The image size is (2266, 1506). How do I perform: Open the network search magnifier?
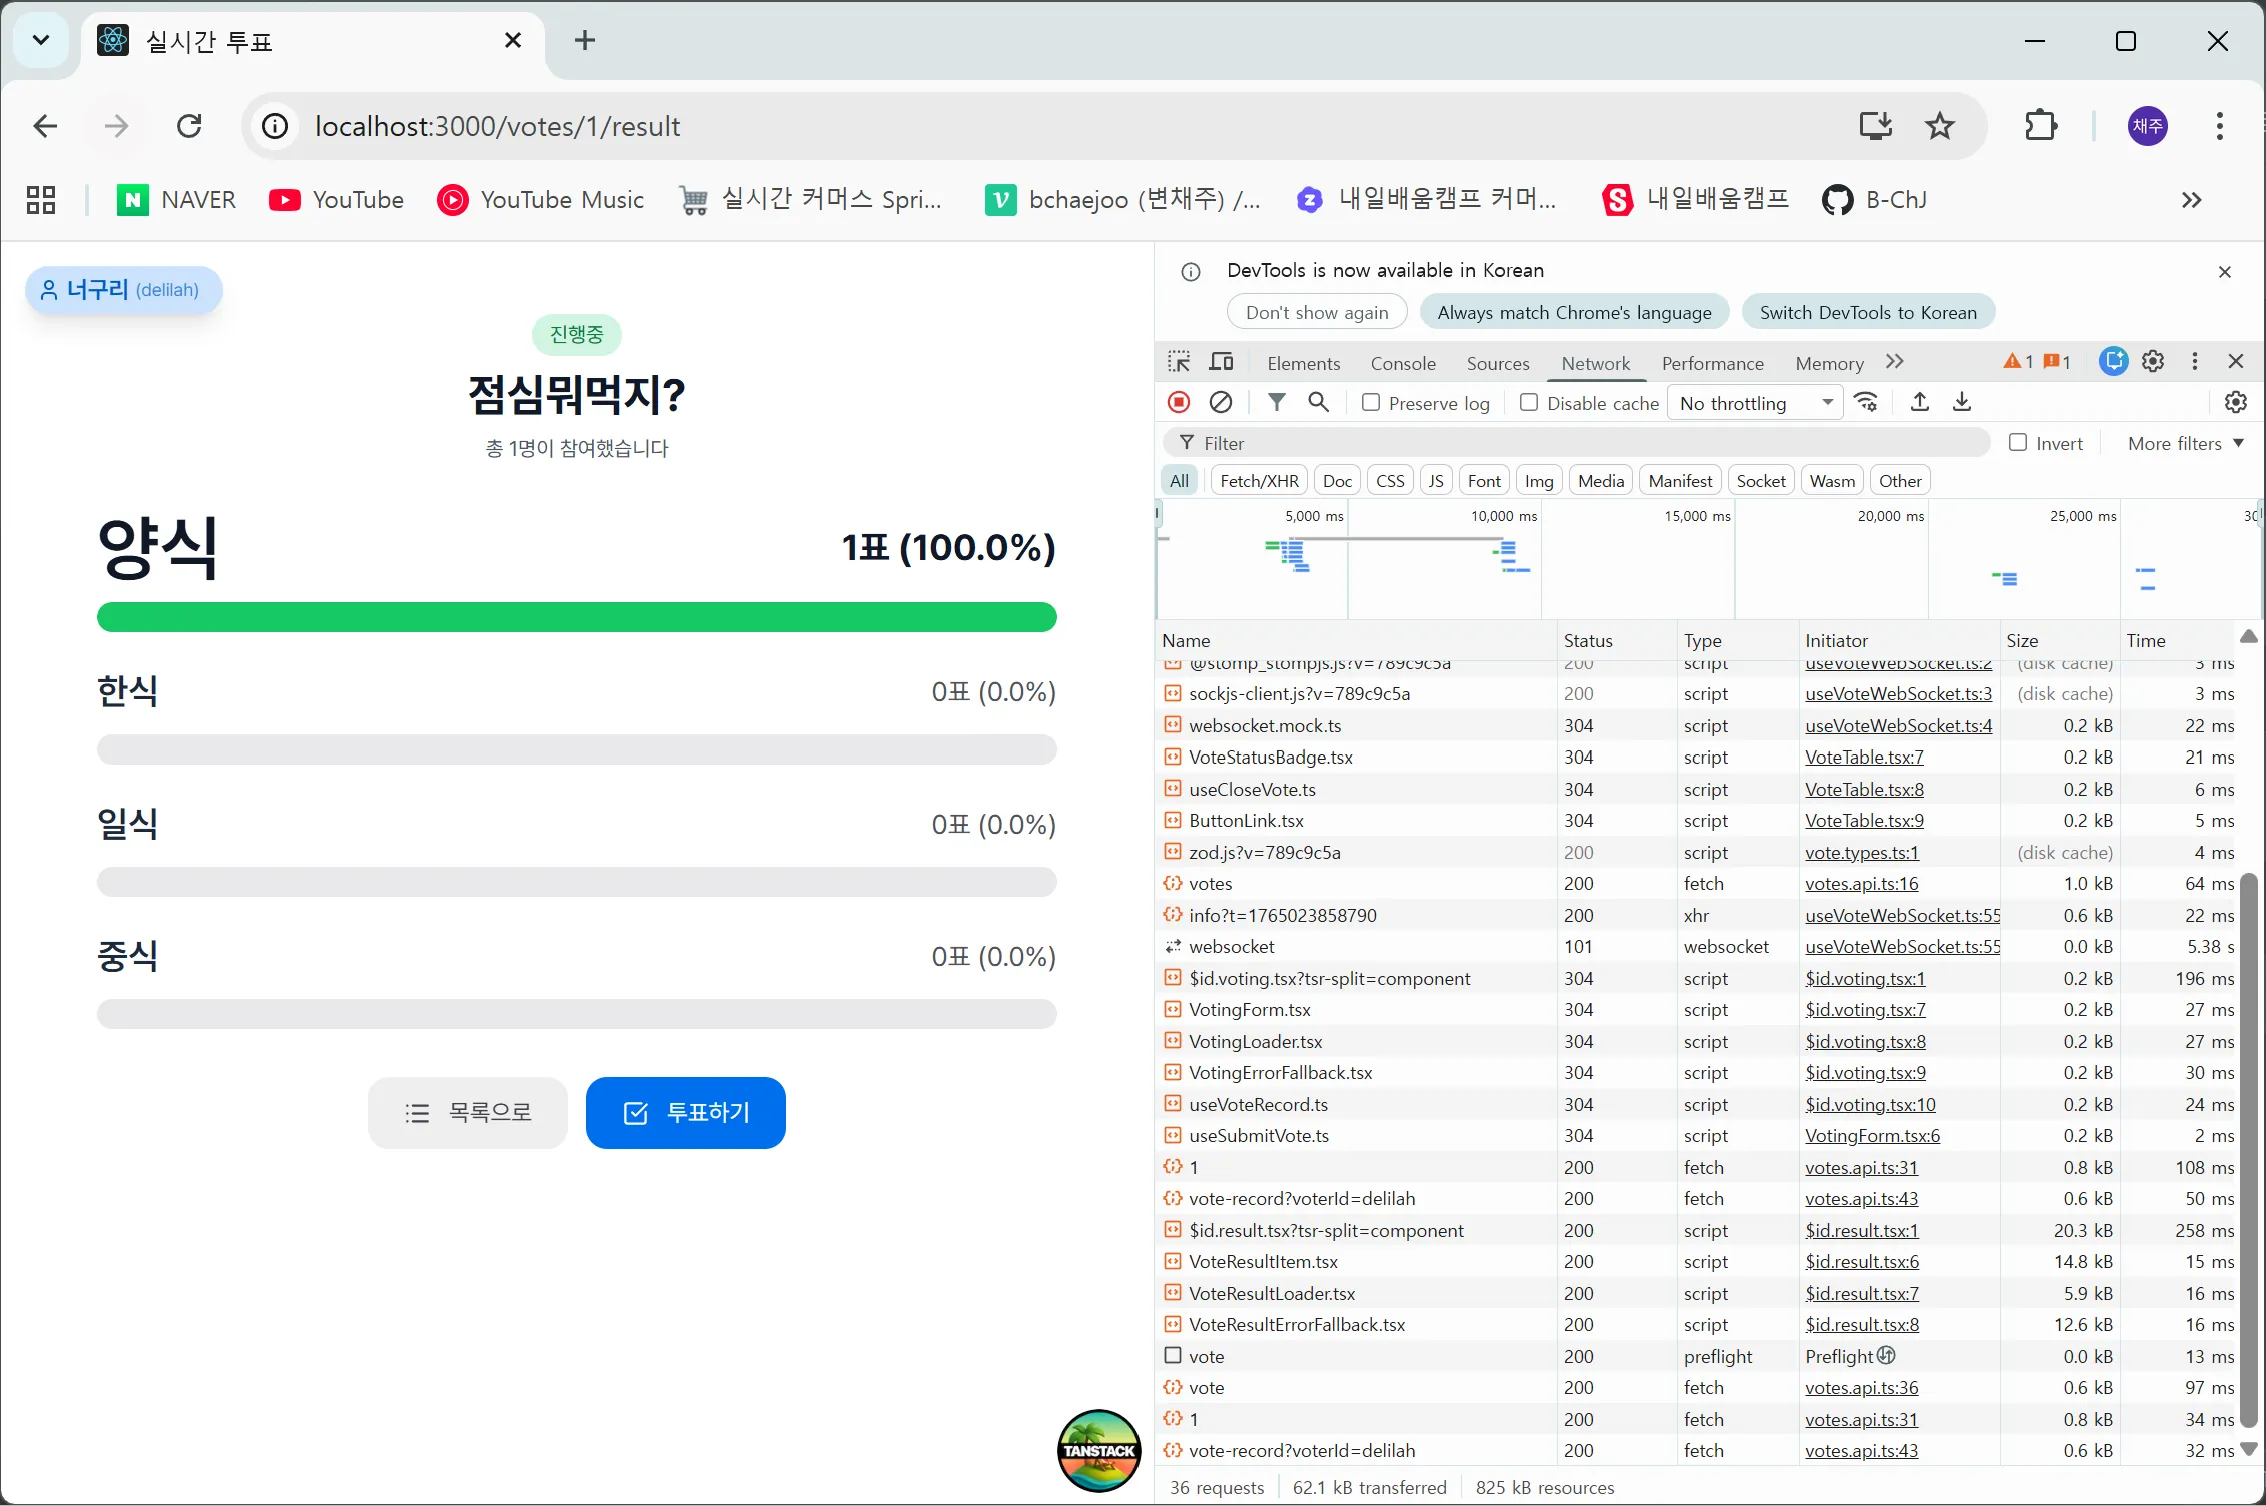[x=1318, y=402]
